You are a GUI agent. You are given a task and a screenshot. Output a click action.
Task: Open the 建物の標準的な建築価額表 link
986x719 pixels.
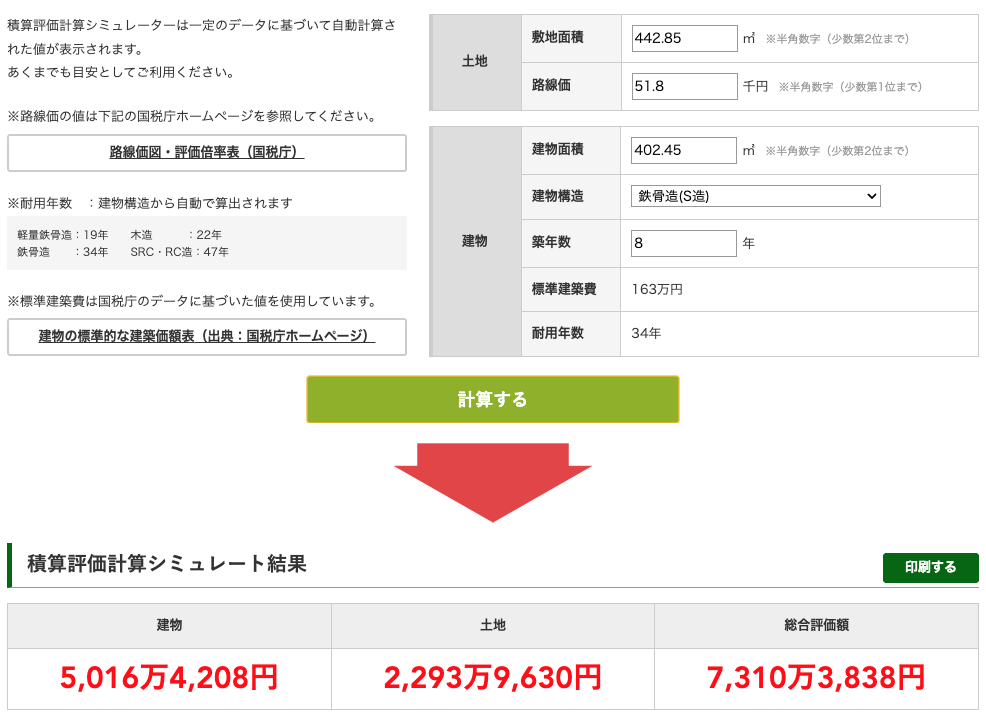click(x=207, y=336)
